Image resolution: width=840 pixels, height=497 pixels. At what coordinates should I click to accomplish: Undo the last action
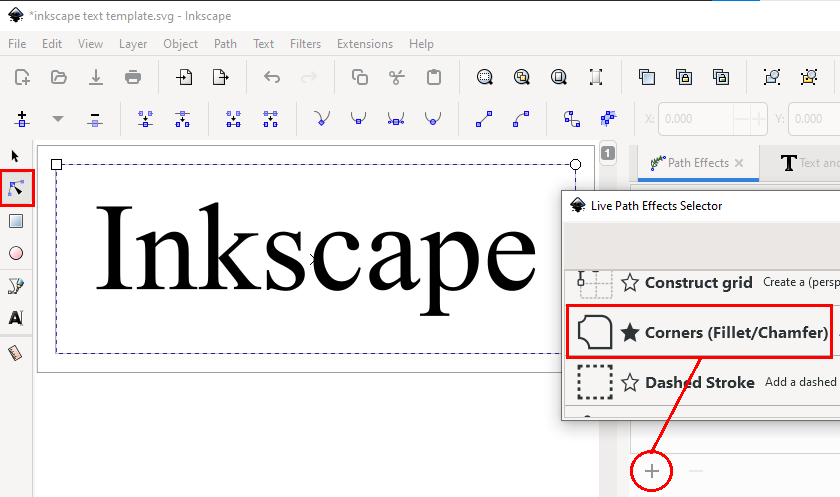272,77
